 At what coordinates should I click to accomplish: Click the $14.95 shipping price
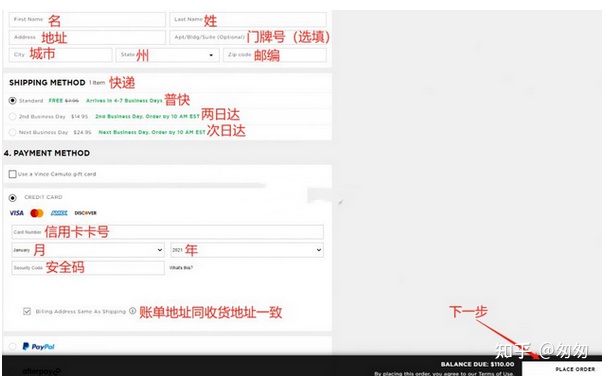79,116
